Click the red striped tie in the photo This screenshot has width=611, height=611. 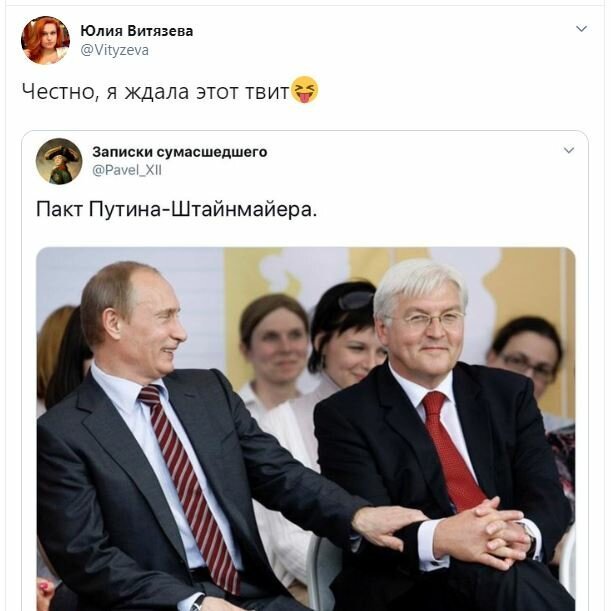(188, 486)
